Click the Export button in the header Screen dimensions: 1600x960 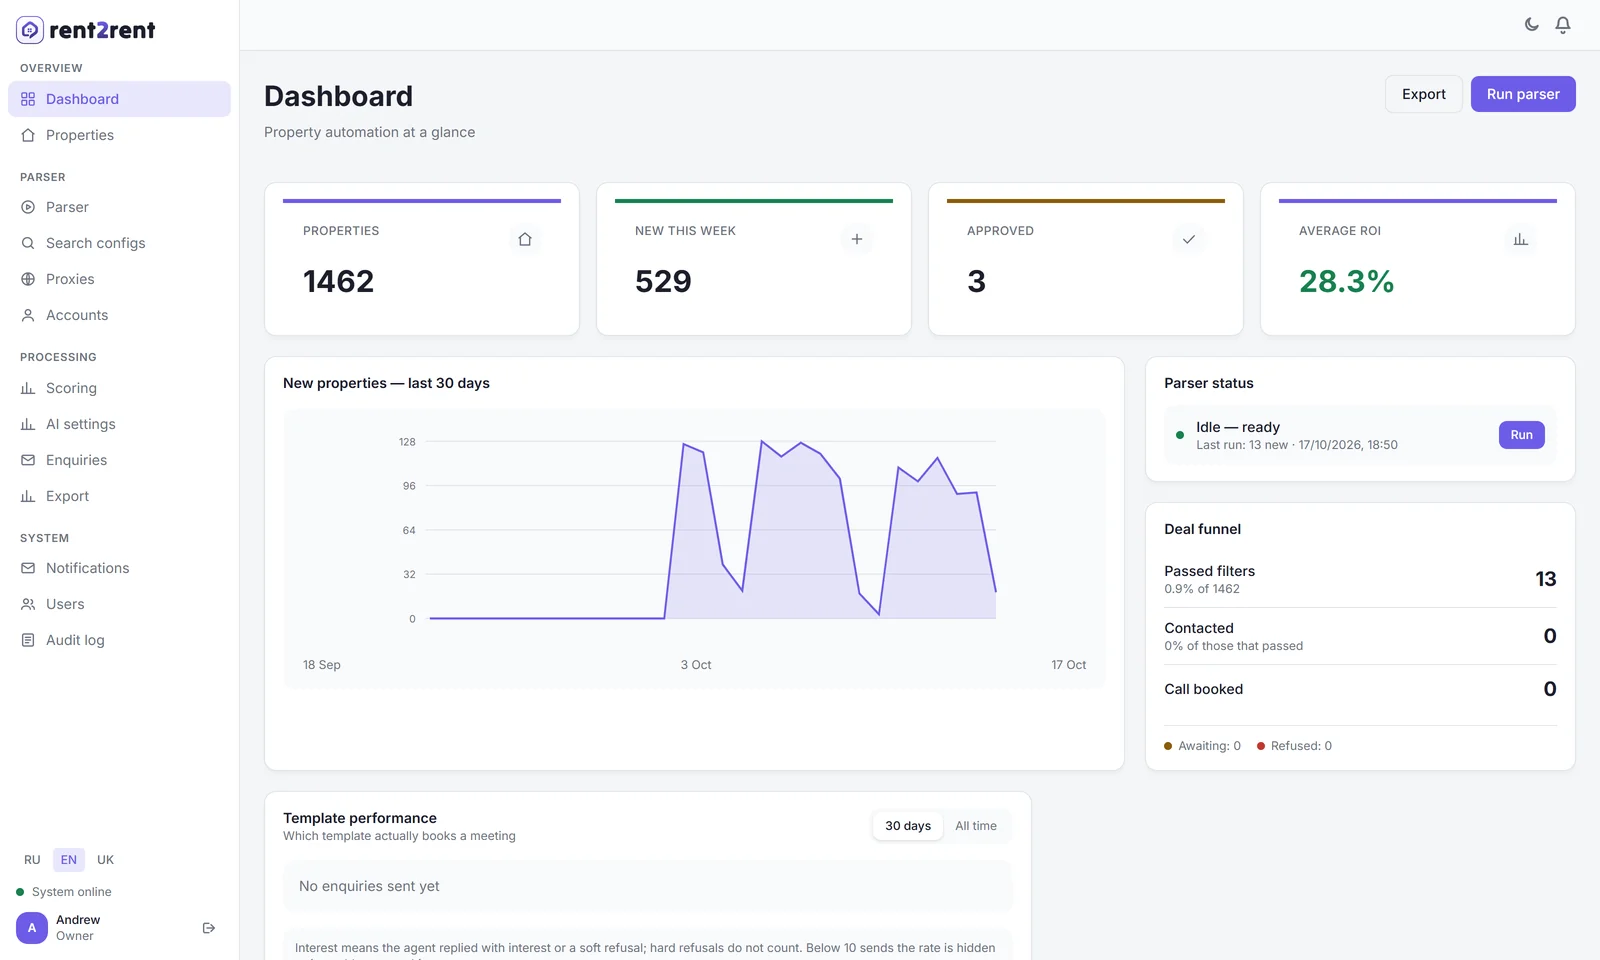point(1424,94)
